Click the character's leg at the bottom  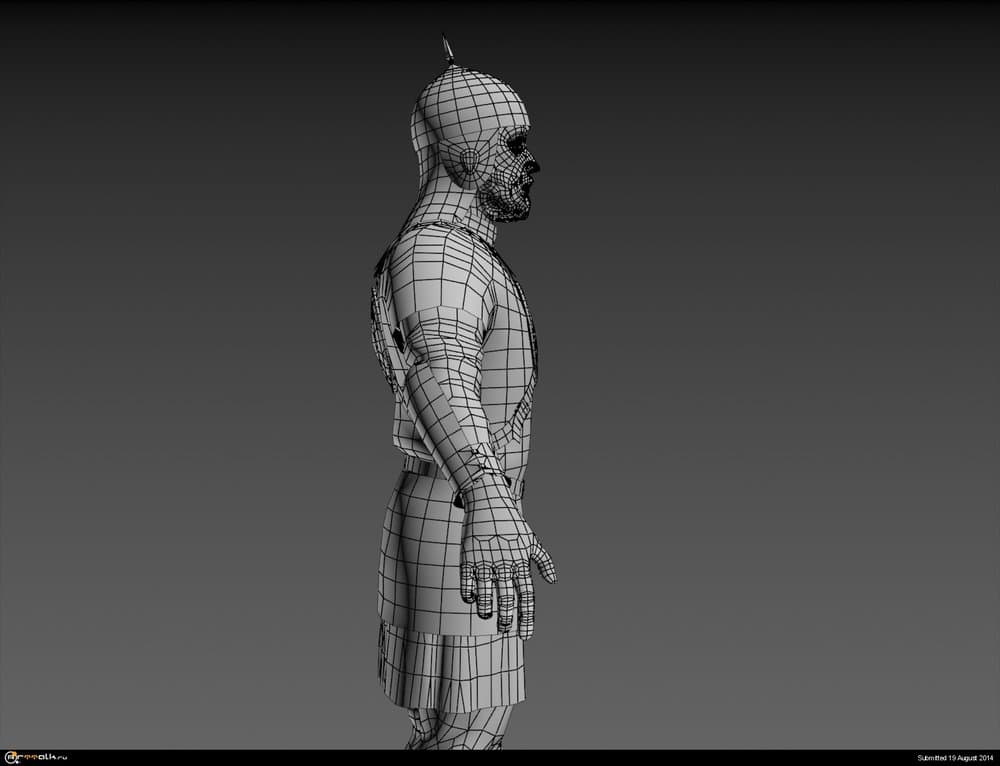(x=455, y=730)
